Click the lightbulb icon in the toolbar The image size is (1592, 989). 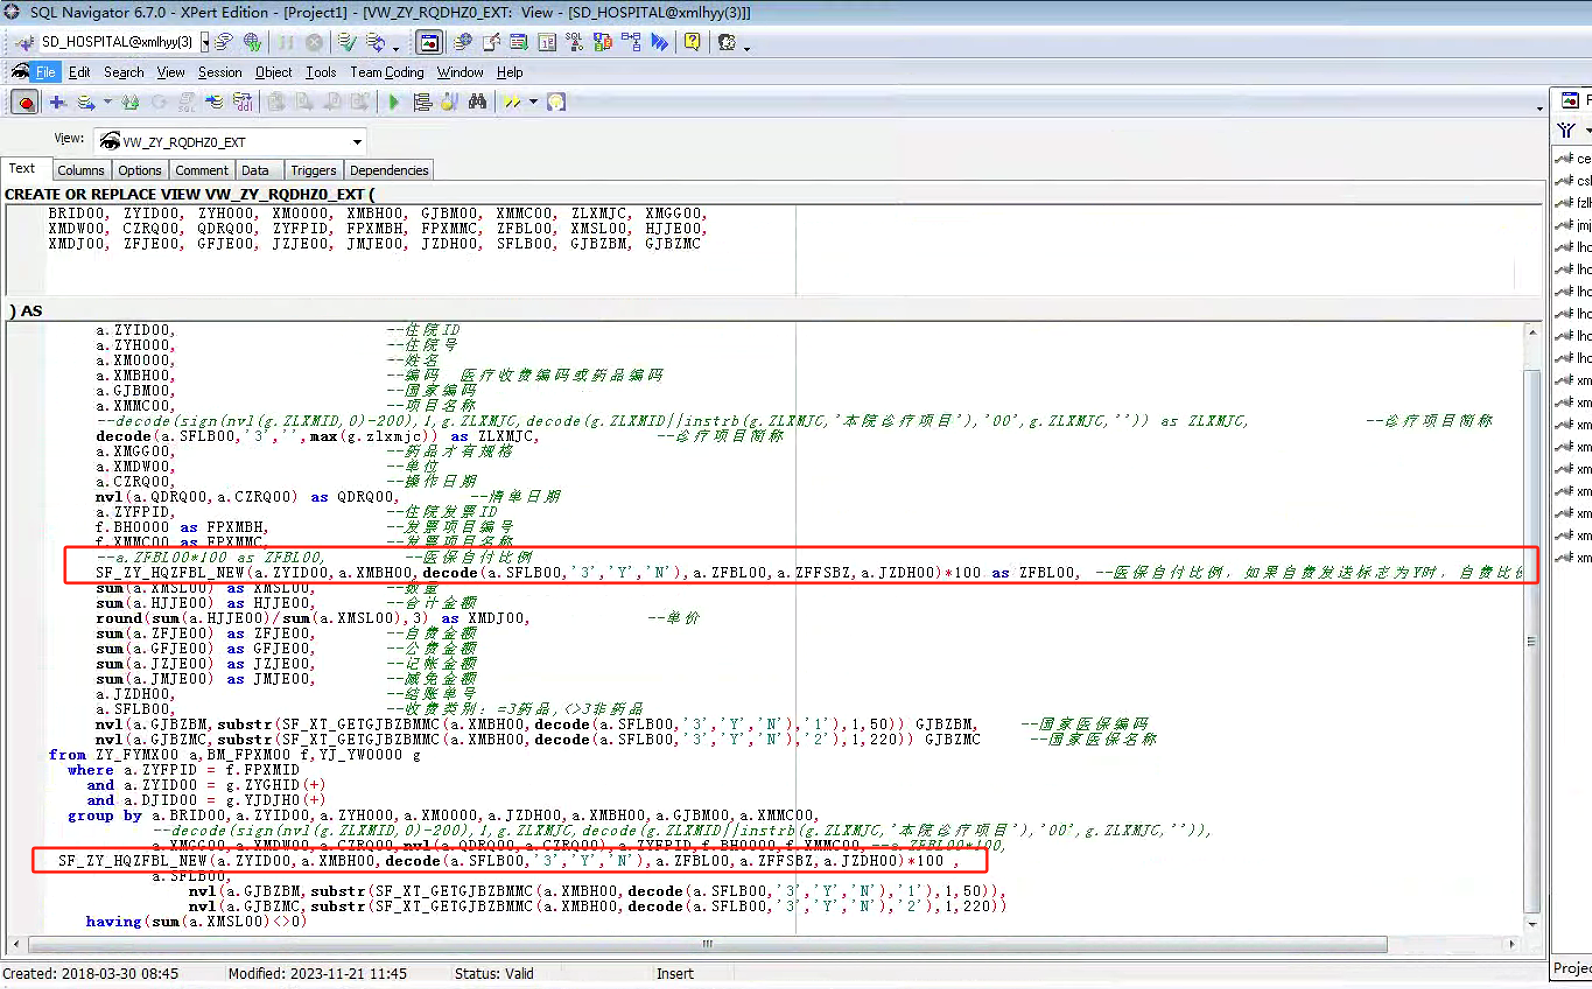556,102
